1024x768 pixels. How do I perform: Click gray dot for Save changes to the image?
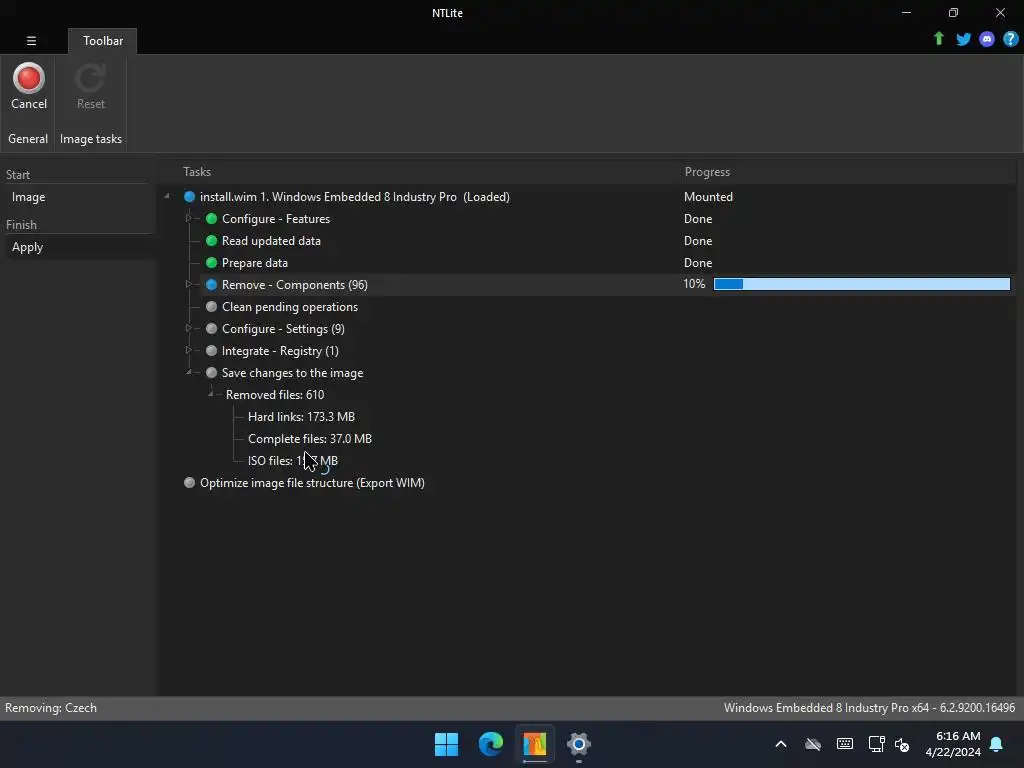(x=212, y=373)
